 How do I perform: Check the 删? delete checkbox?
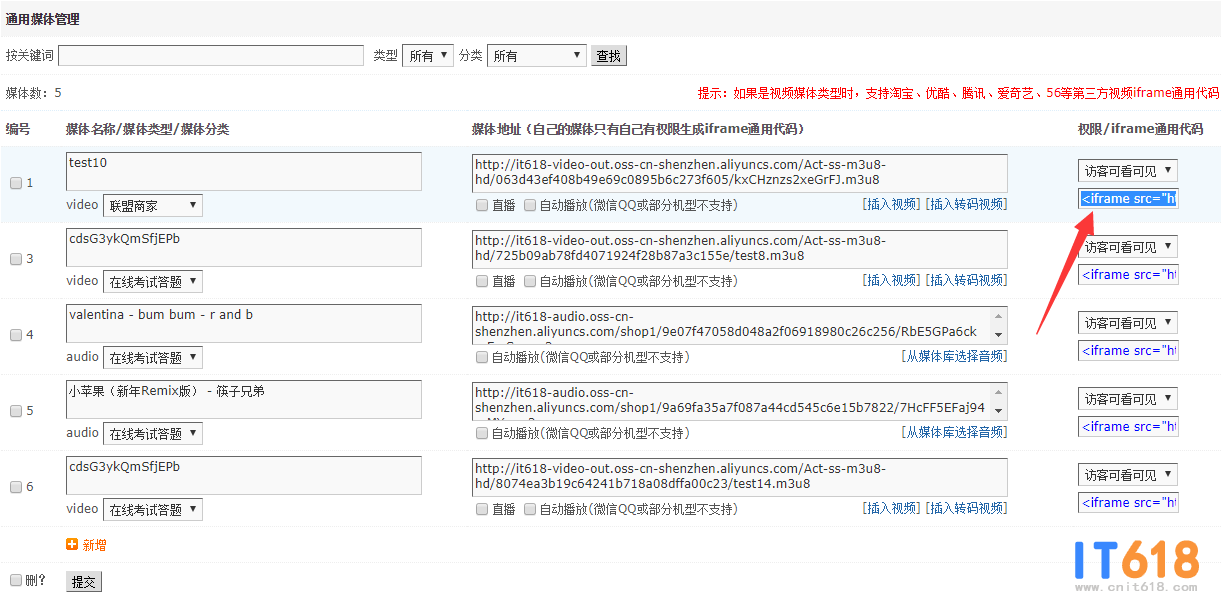[x=16, y=580]
